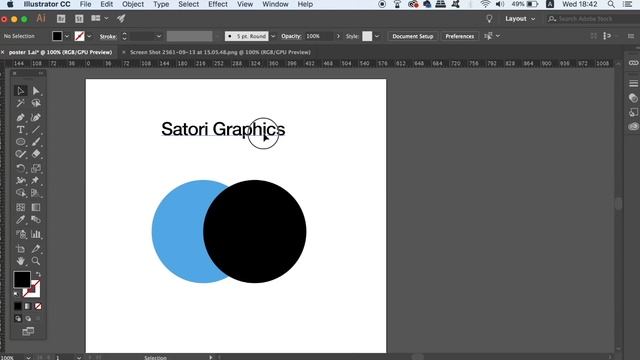Screen dimensions: 640x360
Task: Switch to Draw Normal mode
Action: (18, 318)
